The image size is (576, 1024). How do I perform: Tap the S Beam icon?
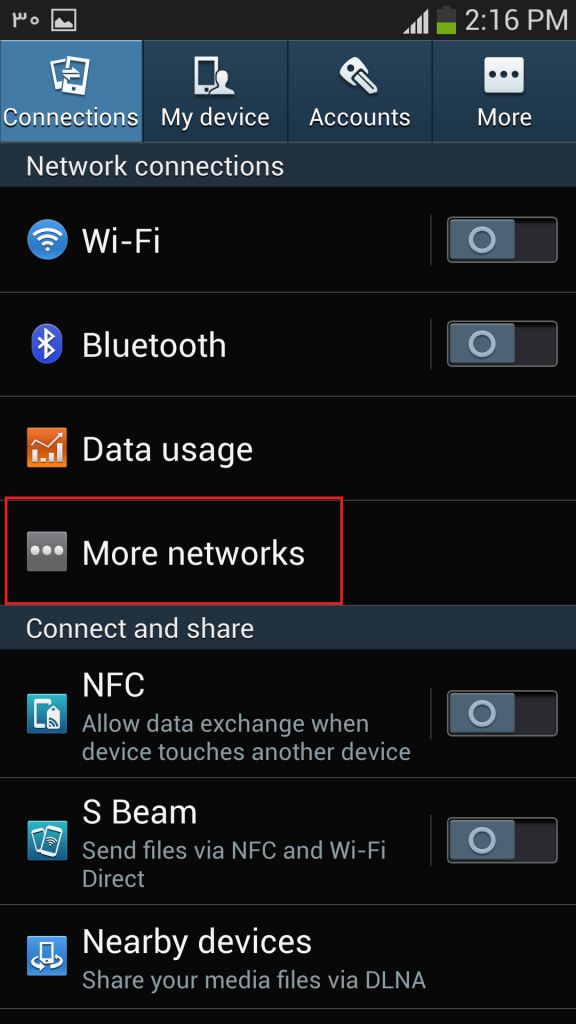click(47, 840)
